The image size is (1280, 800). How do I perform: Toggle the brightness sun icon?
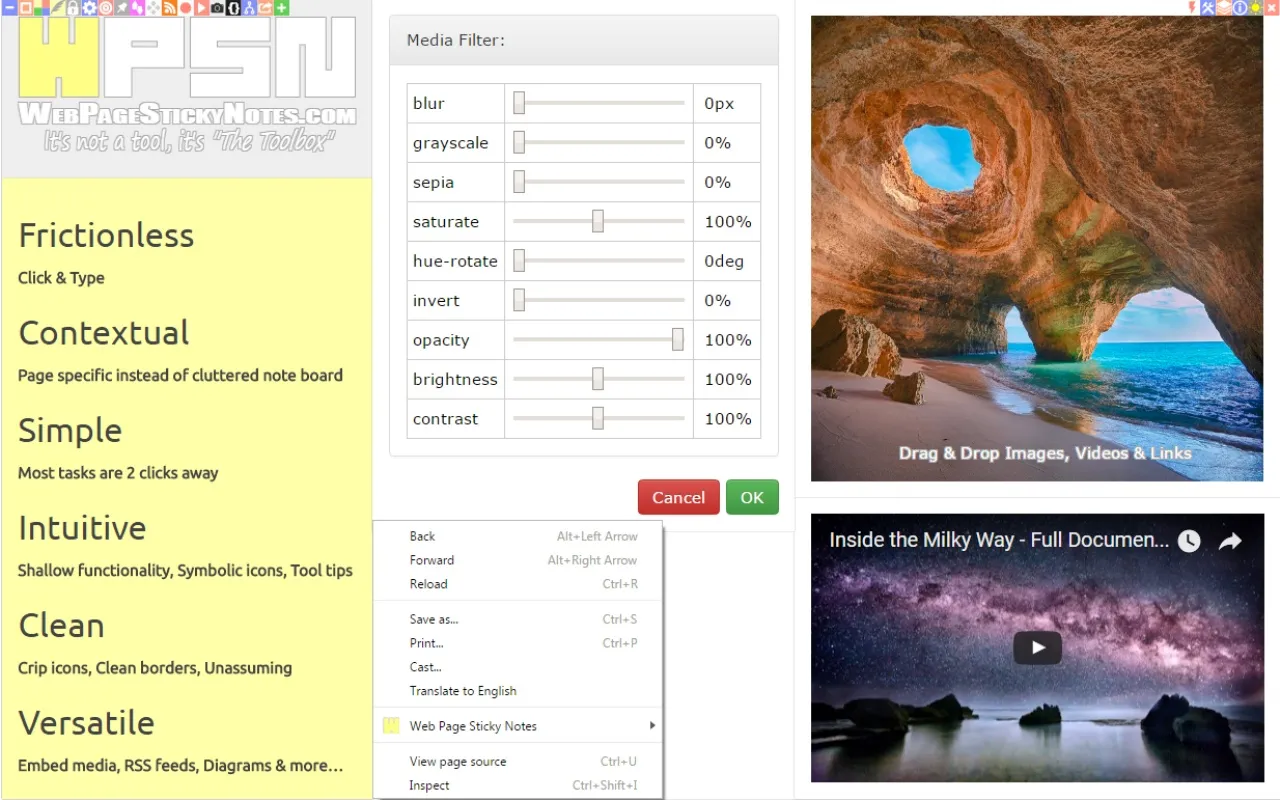coord(1255,8)
